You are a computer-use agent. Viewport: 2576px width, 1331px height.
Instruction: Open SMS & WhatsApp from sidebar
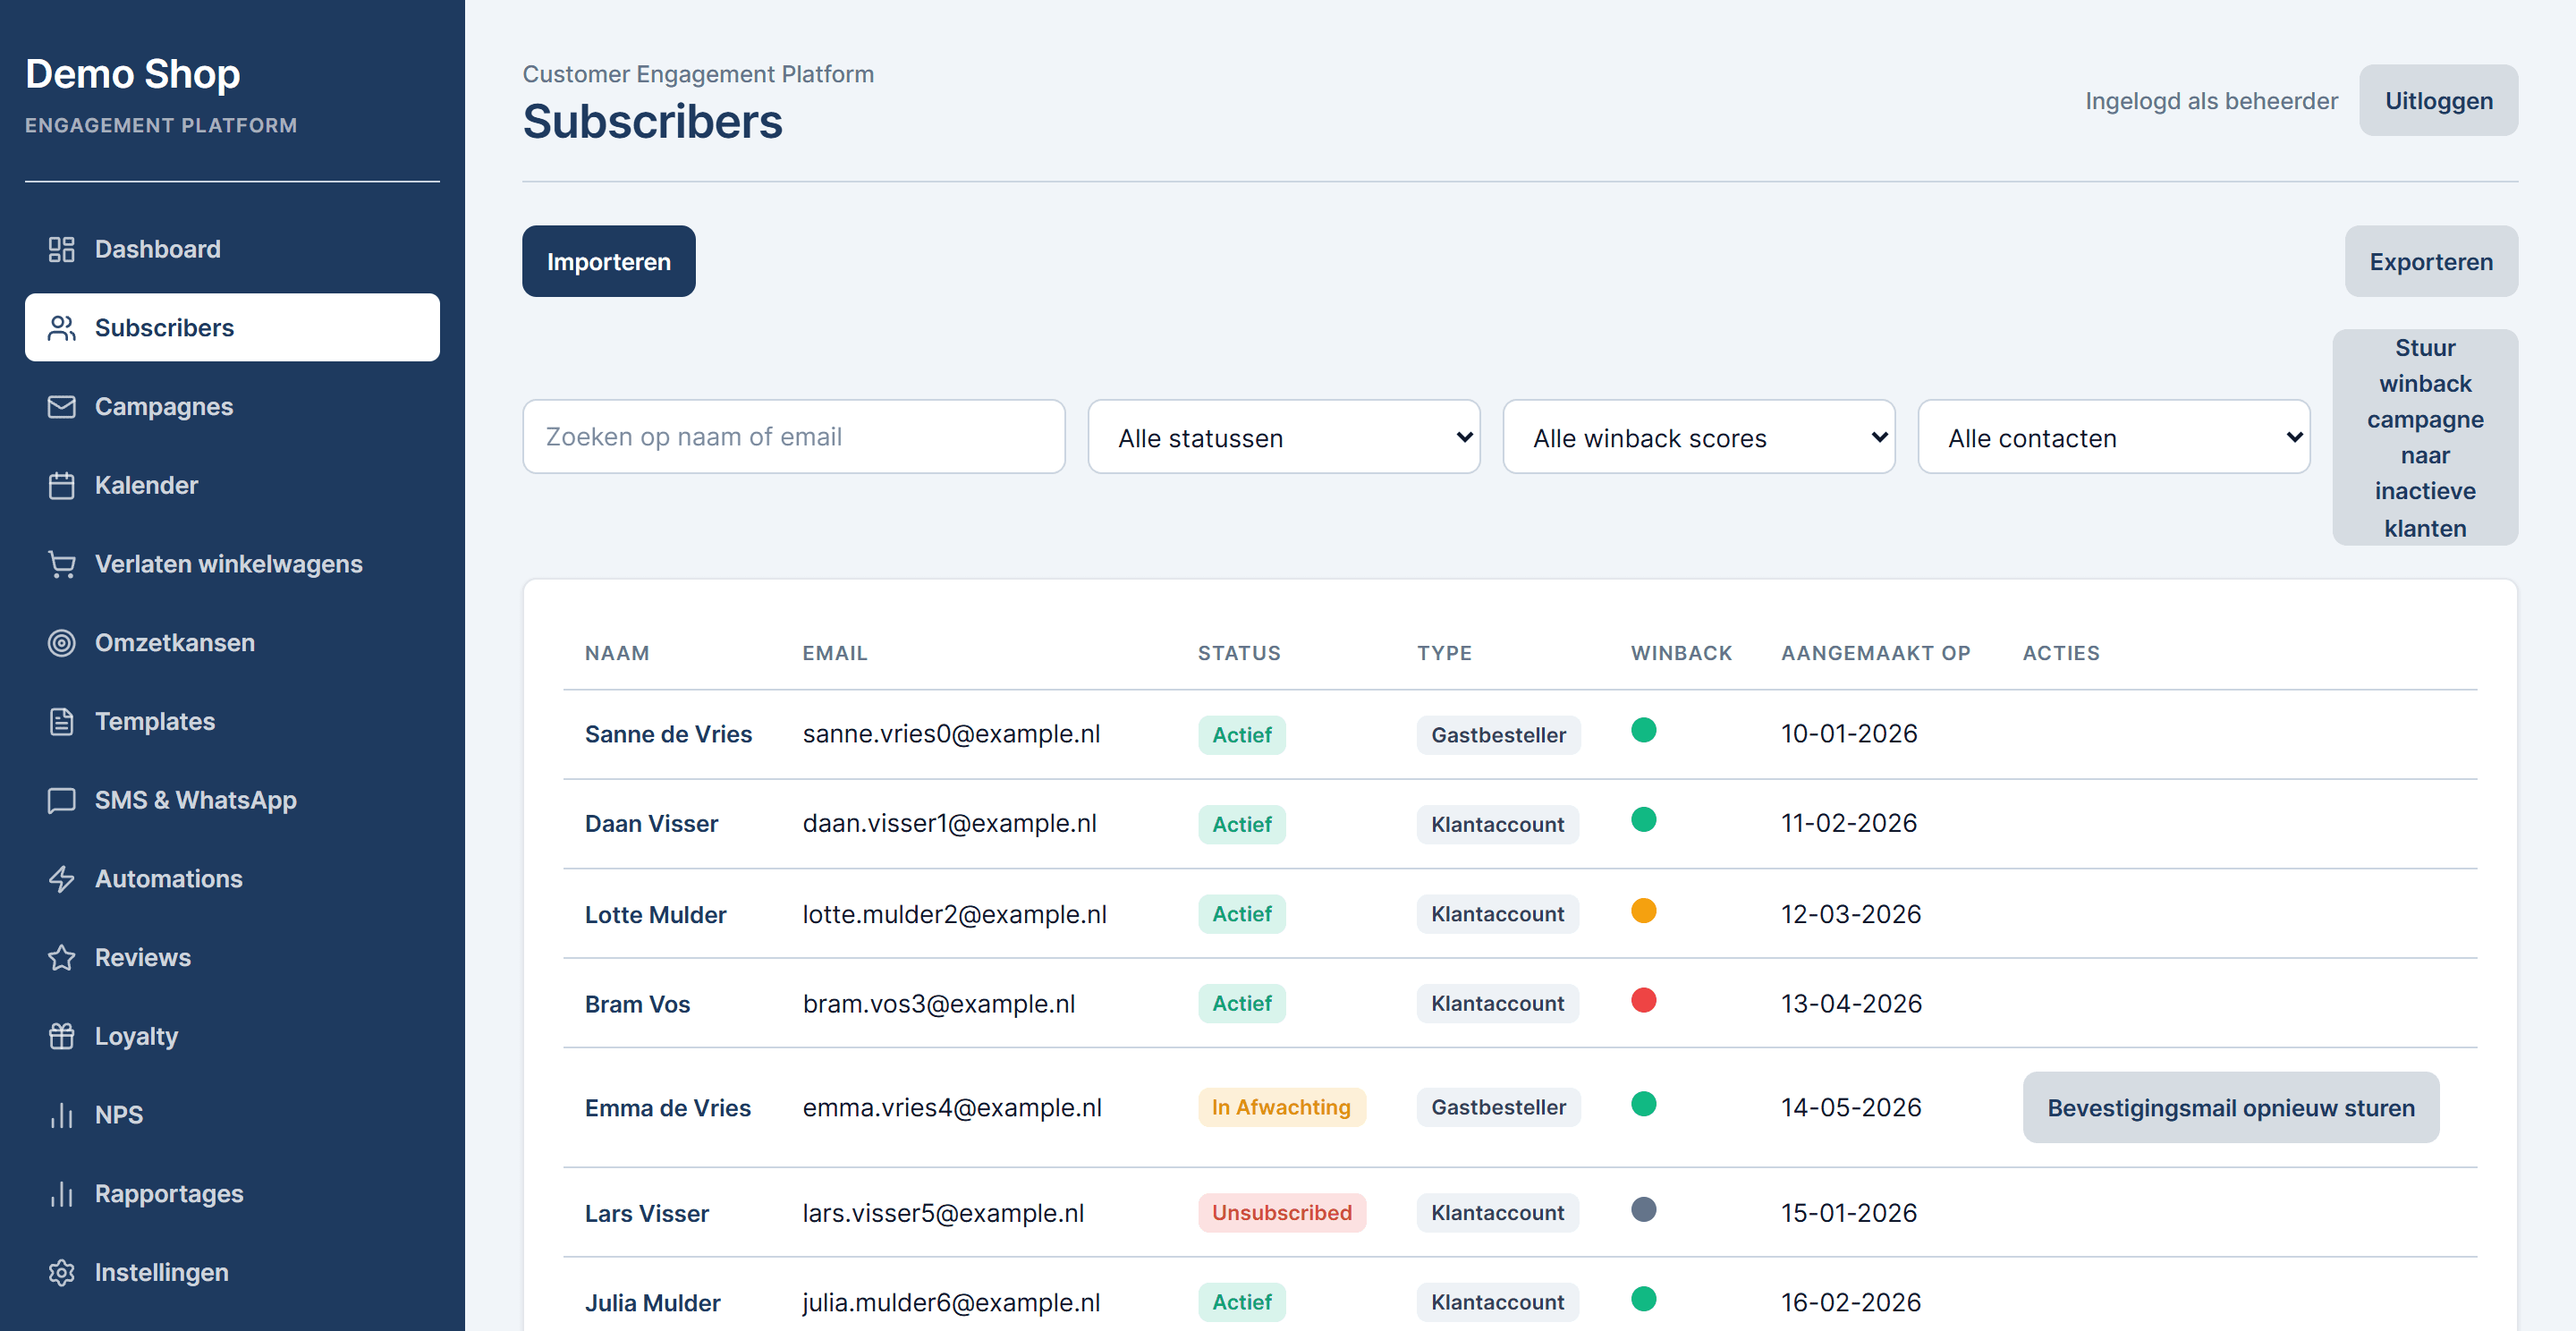(x=232, y=800)
